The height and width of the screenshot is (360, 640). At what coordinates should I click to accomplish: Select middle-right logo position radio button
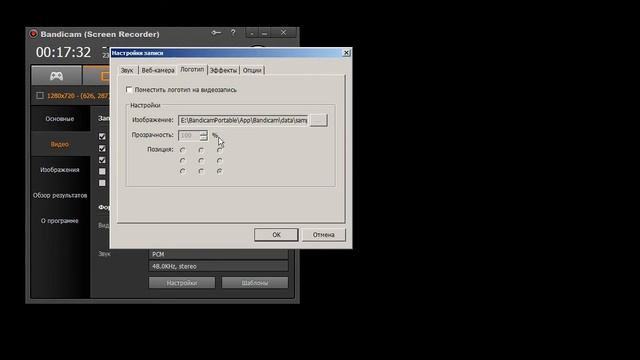tap(220, 160)
